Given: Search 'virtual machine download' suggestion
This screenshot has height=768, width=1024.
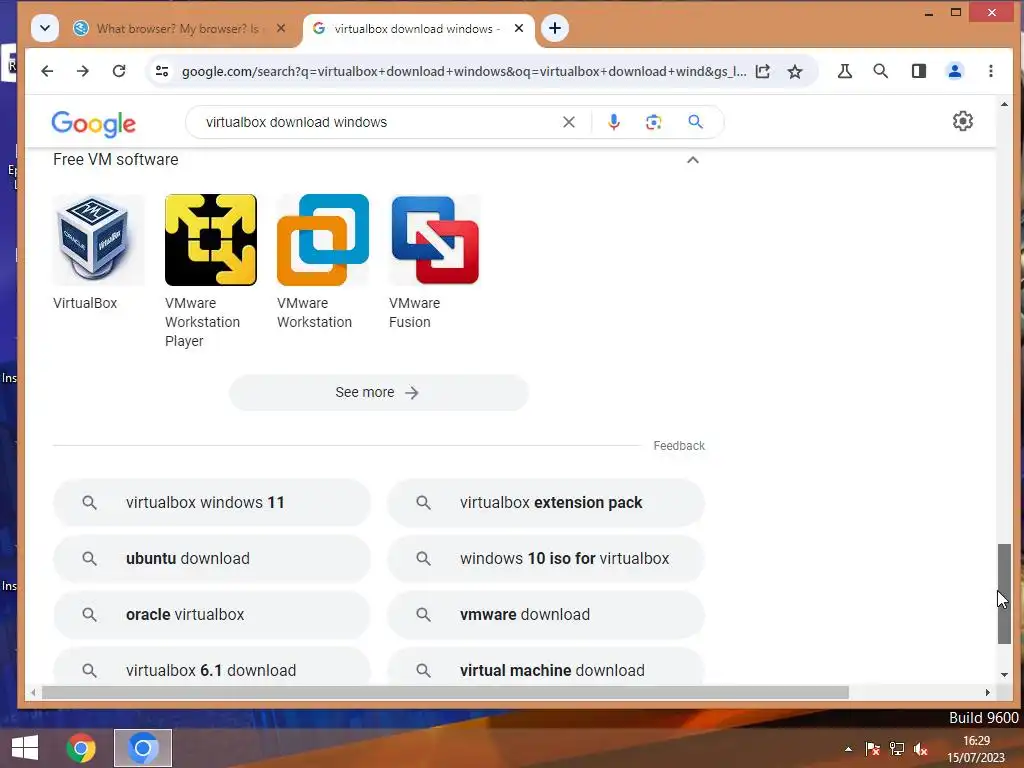Looking at the screenshot, I should pyautogui.click(x=546, y=667).
